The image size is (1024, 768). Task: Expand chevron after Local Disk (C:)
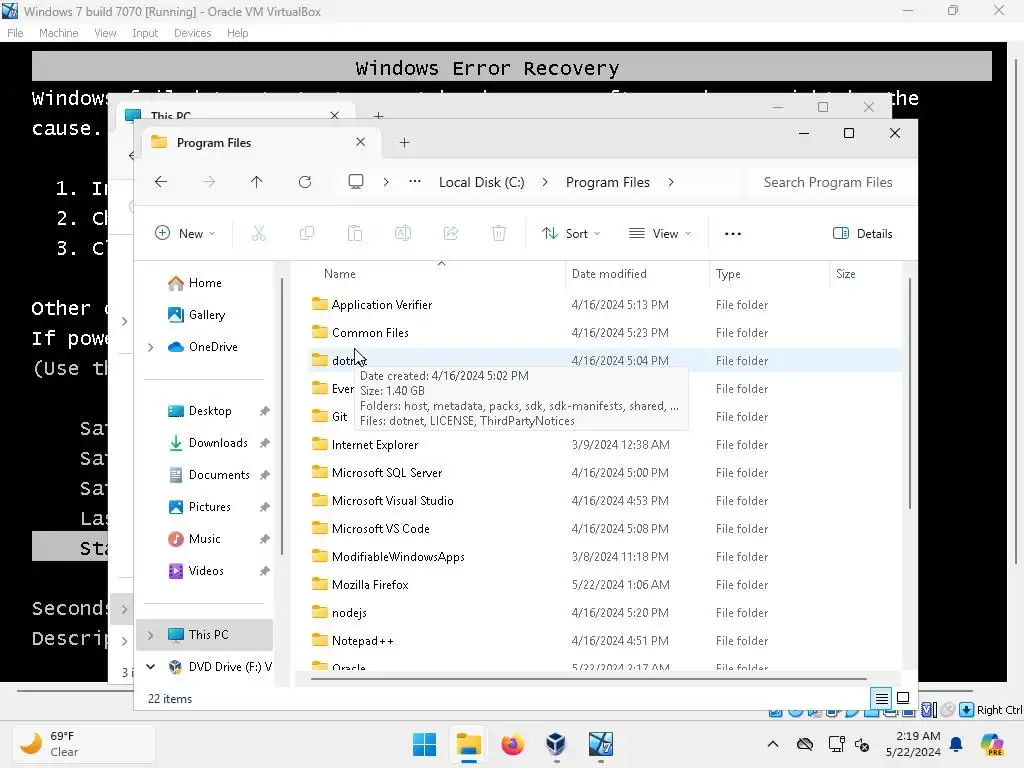tap(545, 182)
